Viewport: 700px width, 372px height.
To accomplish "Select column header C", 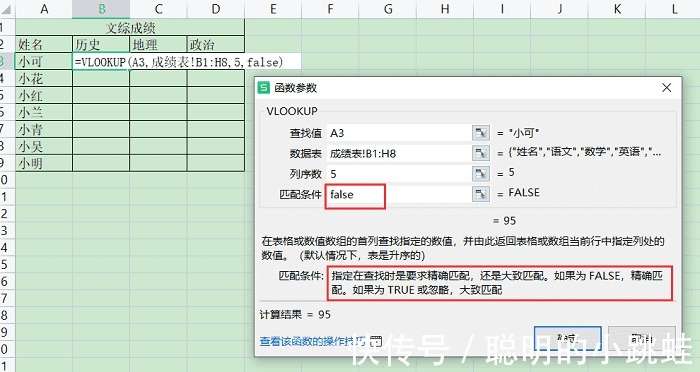I will 158,9.
